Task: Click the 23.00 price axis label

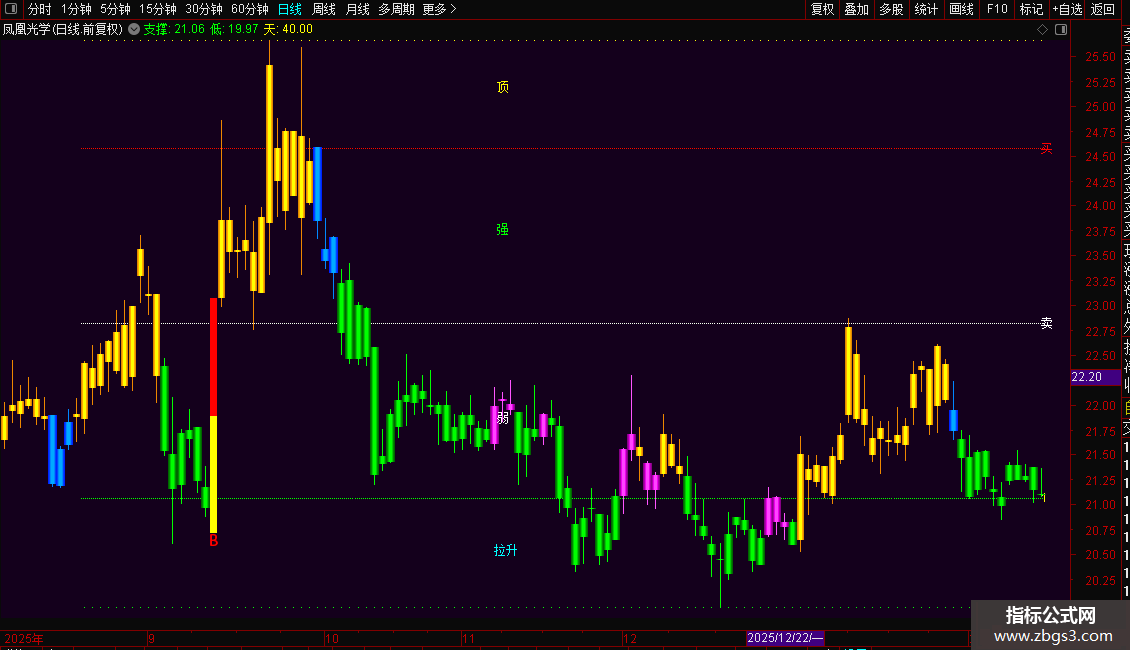Action: click(1100, 306)
